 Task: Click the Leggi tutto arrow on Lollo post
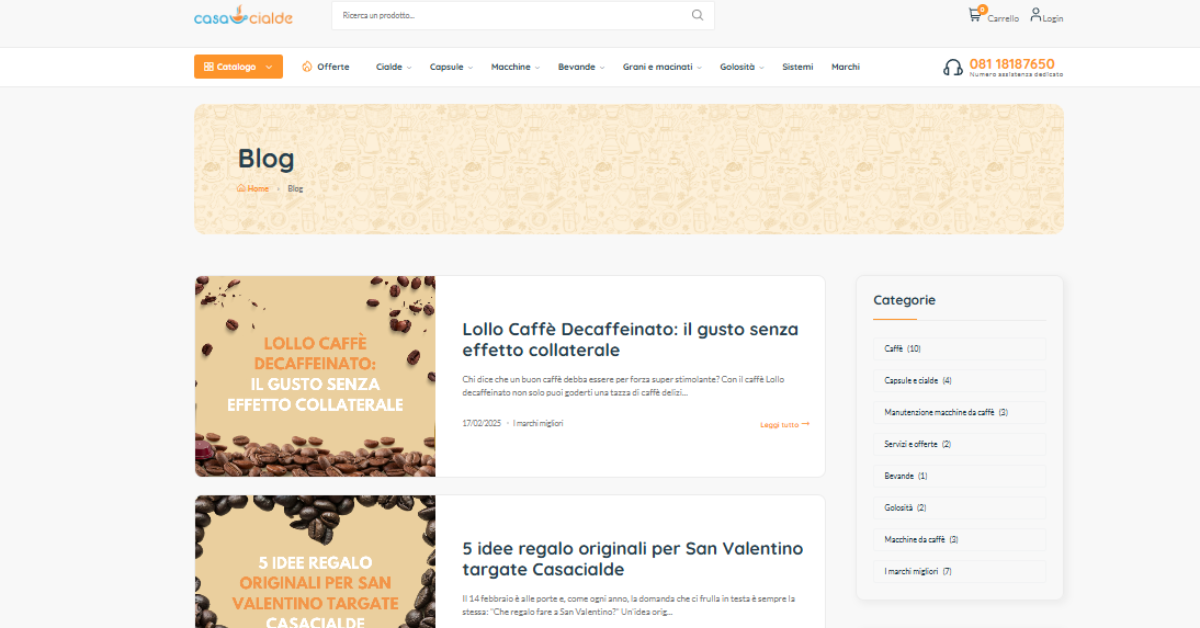click(x=806, y=424)
